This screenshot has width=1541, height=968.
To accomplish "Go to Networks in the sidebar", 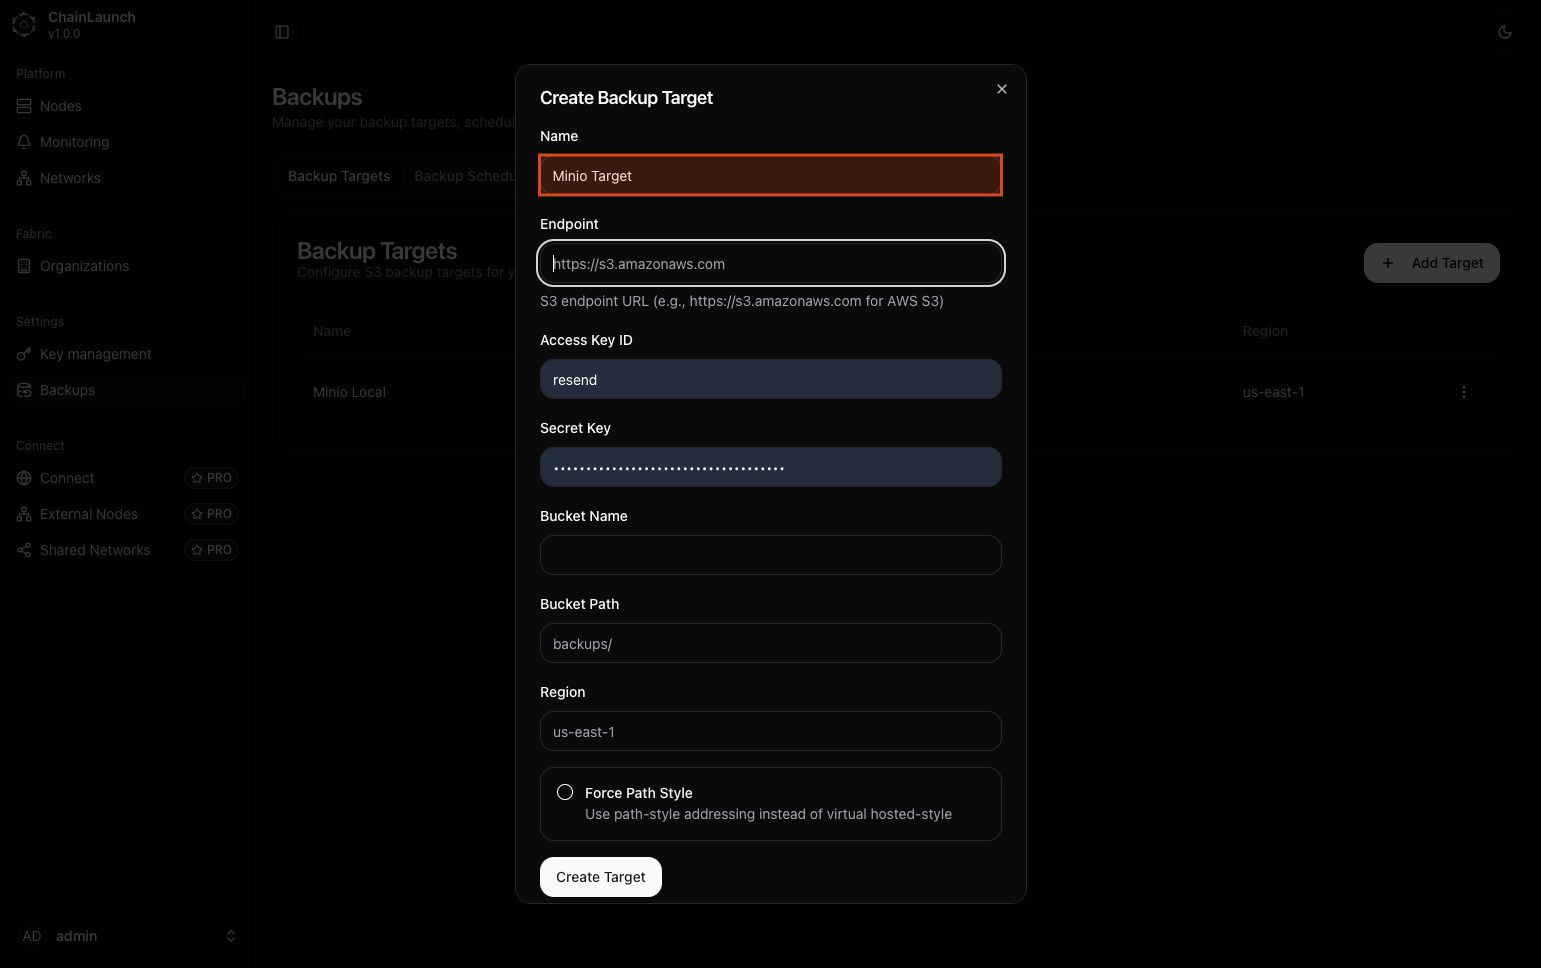I will (70, 178).
